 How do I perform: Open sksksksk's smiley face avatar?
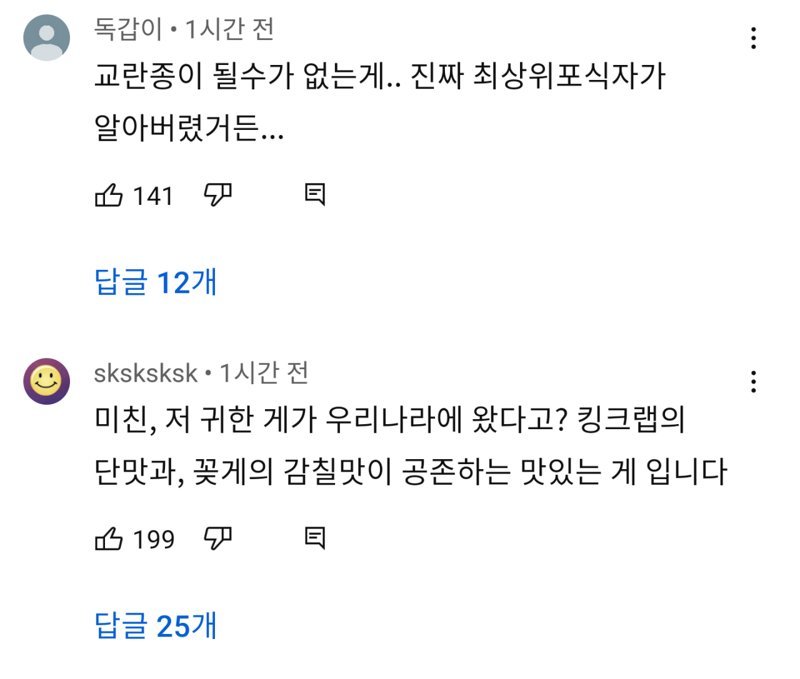click(x=46, y=381)
